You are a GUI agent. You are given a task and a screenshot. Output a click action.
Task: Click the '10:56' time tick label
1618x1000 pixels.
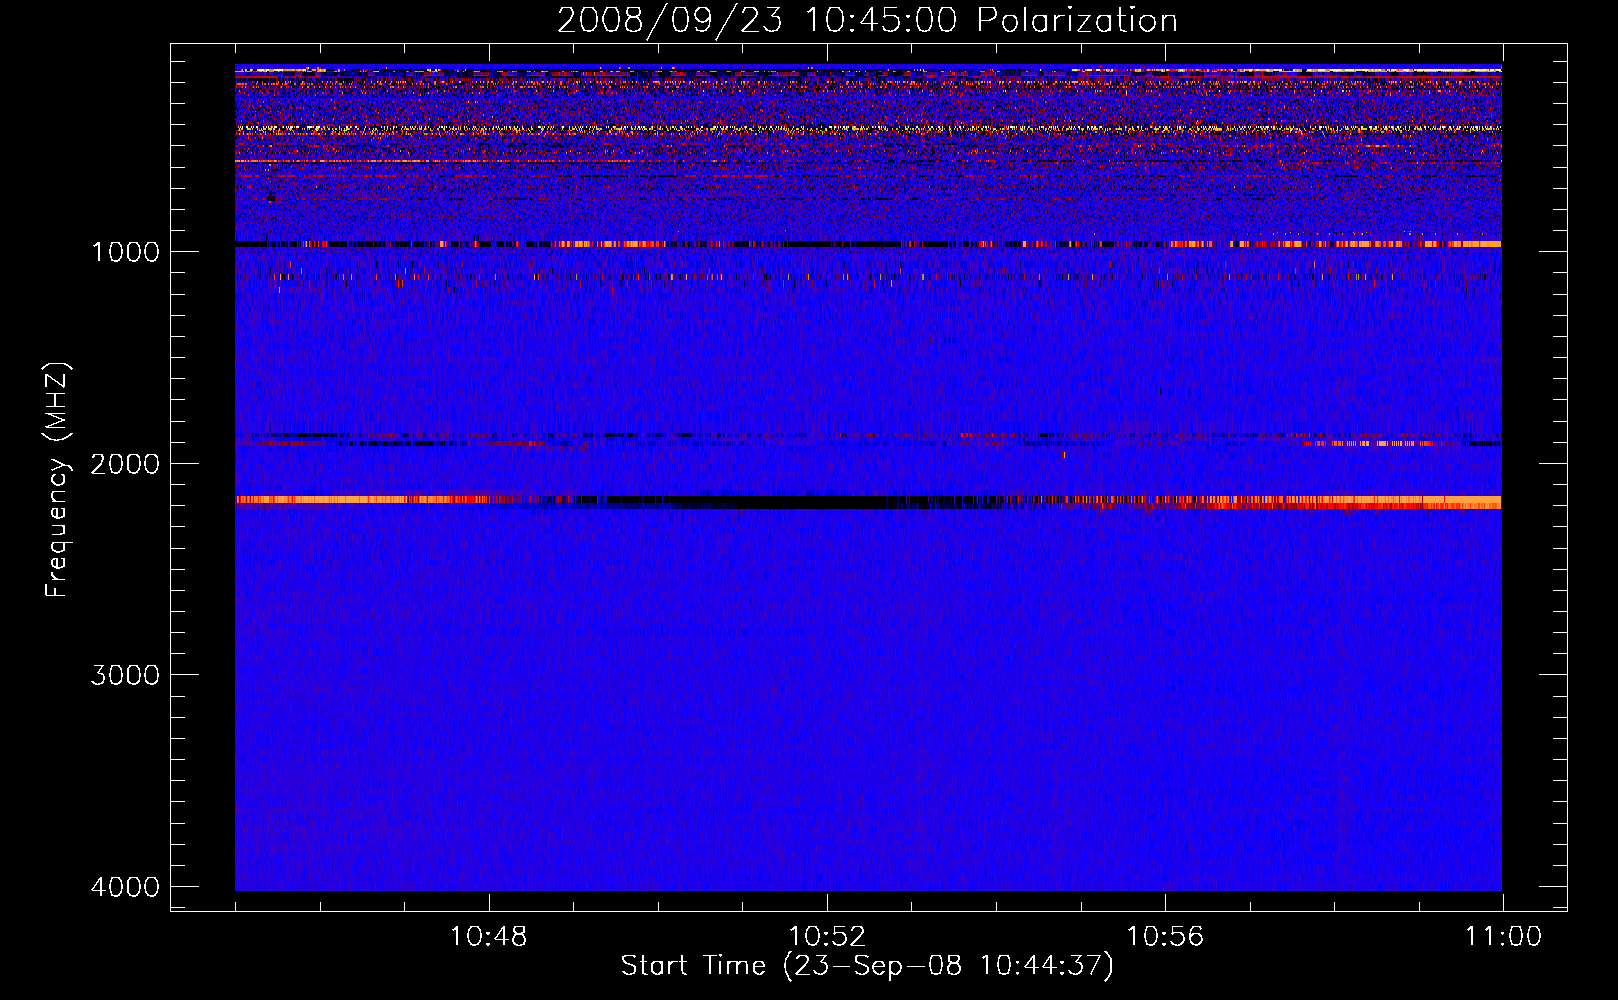(1165, 937)
